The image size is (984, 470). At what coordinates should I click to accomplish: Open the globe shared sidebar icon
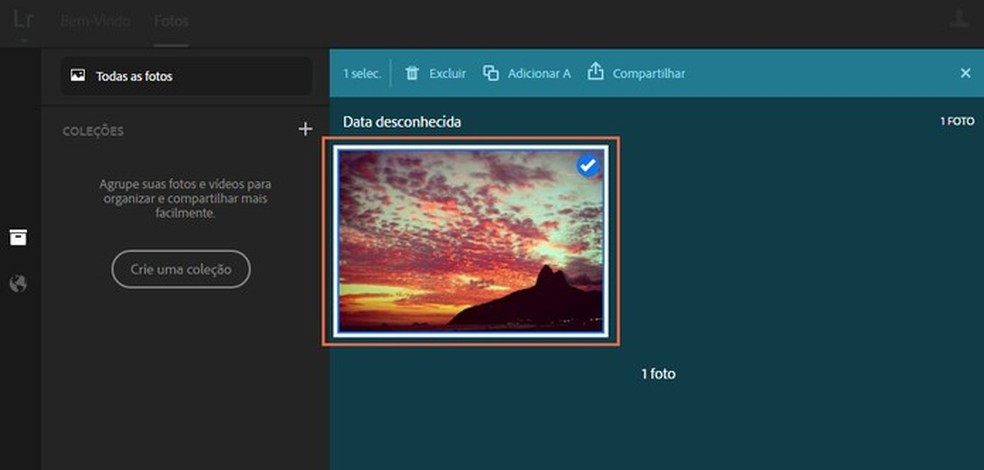18,284
